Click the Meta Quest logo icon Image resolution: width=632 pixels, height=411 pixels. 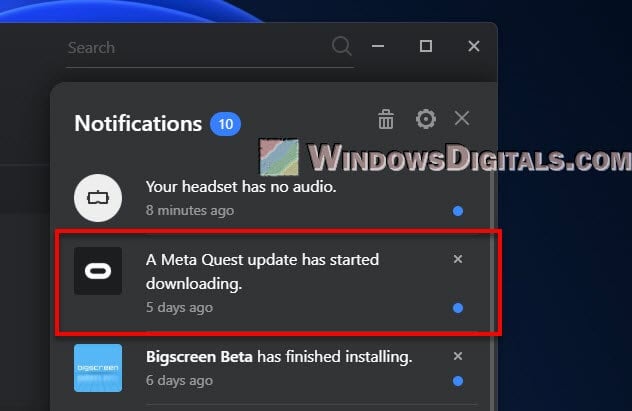[x=98, y=271]
